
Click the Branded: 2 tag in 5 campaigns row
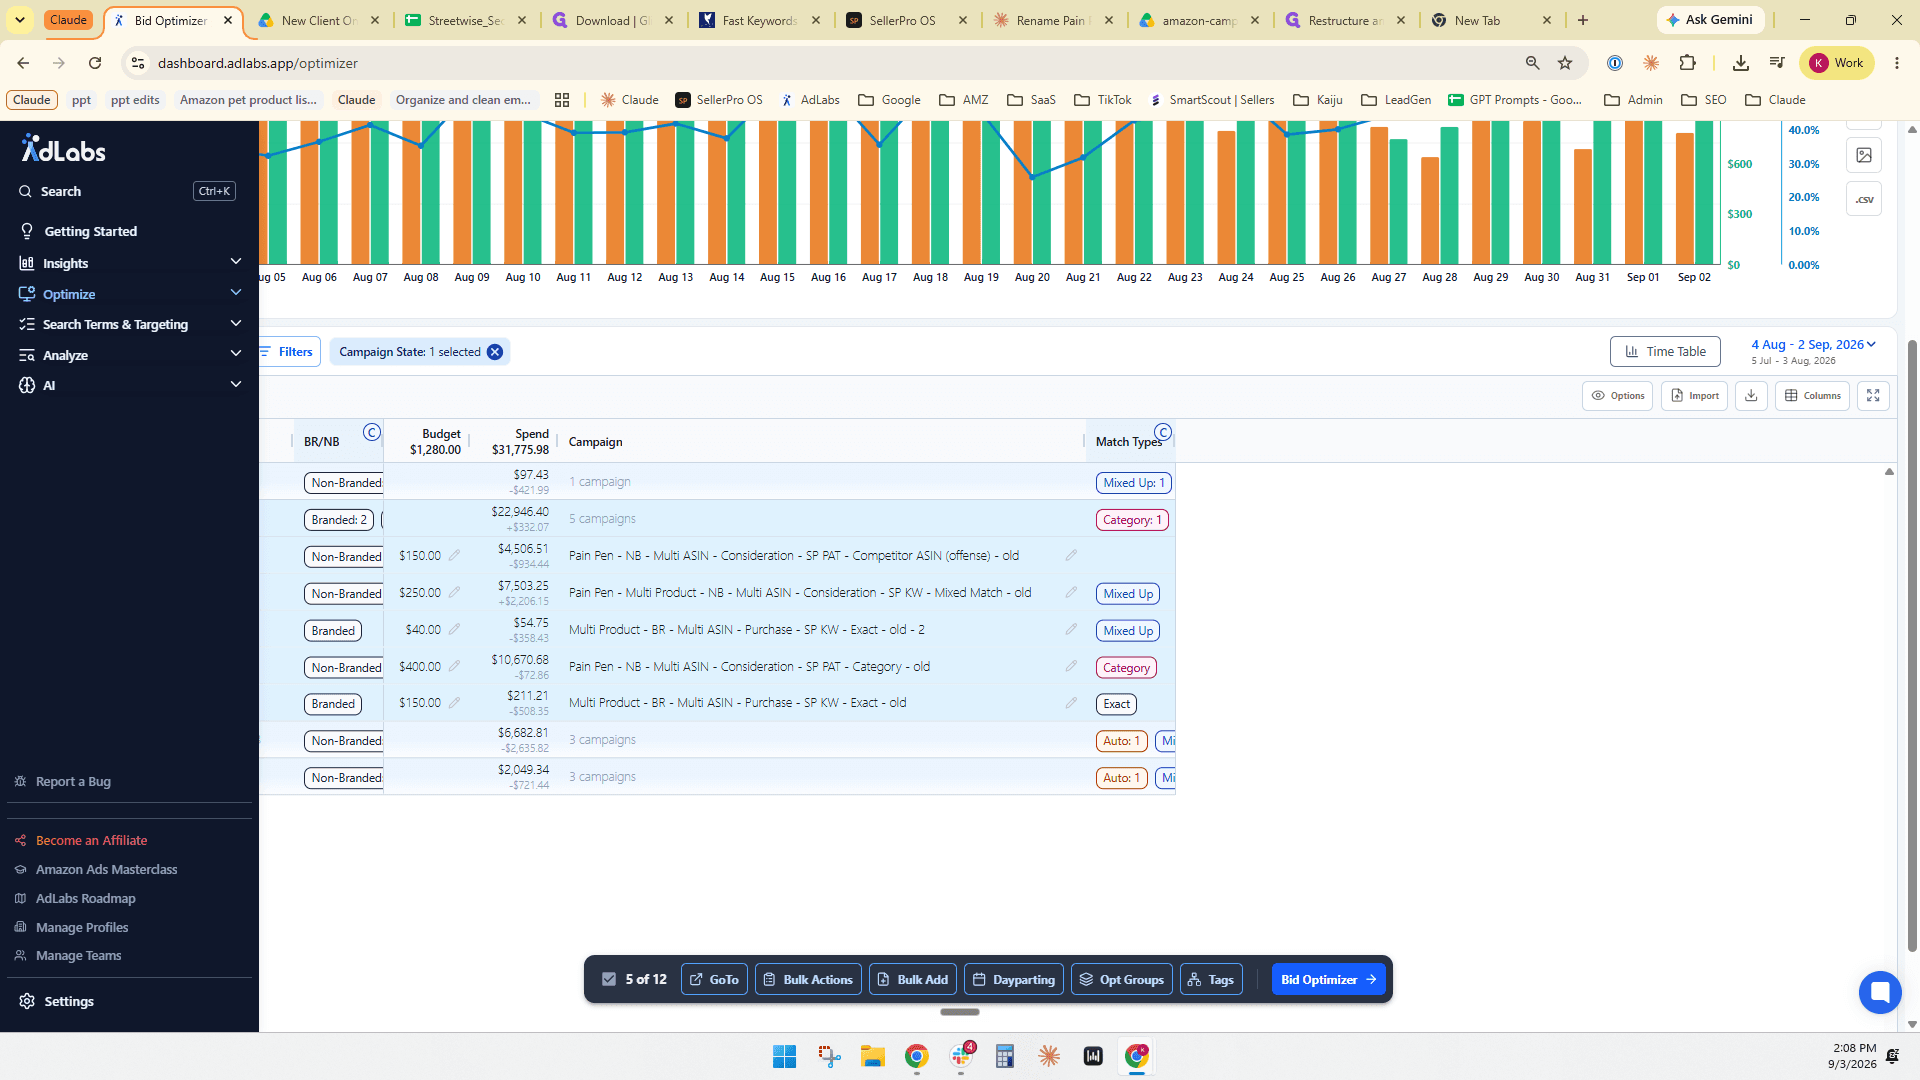tap(338, 520)
